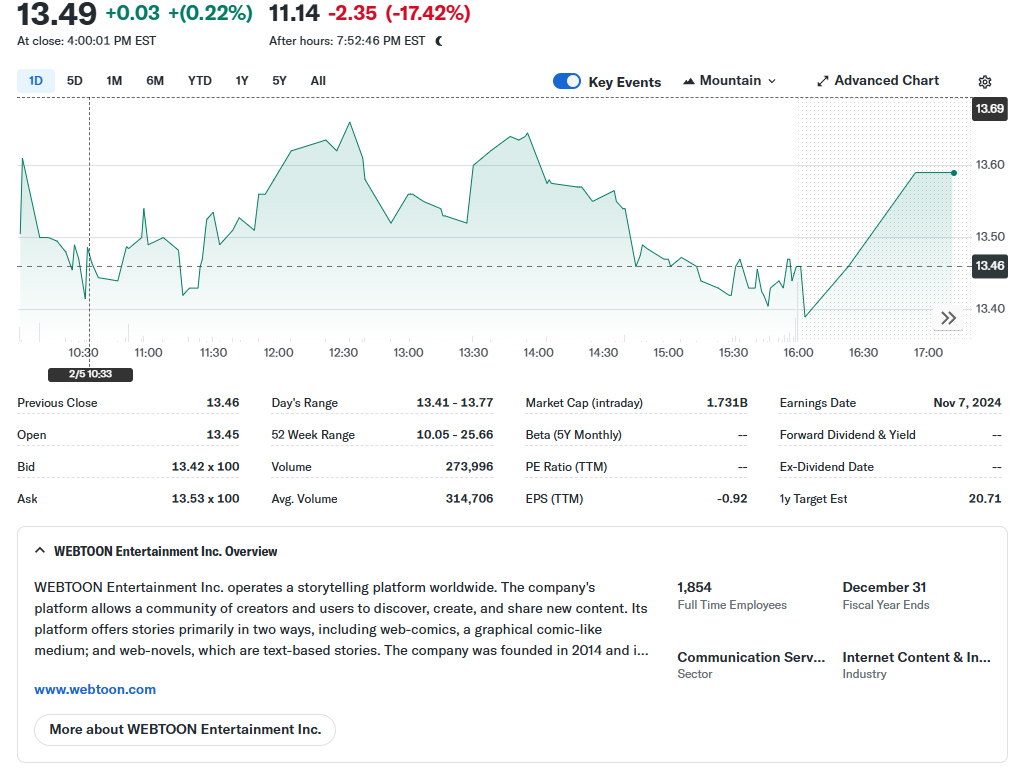
Task: Click the Open value 13.45
Action: point(223,435)
